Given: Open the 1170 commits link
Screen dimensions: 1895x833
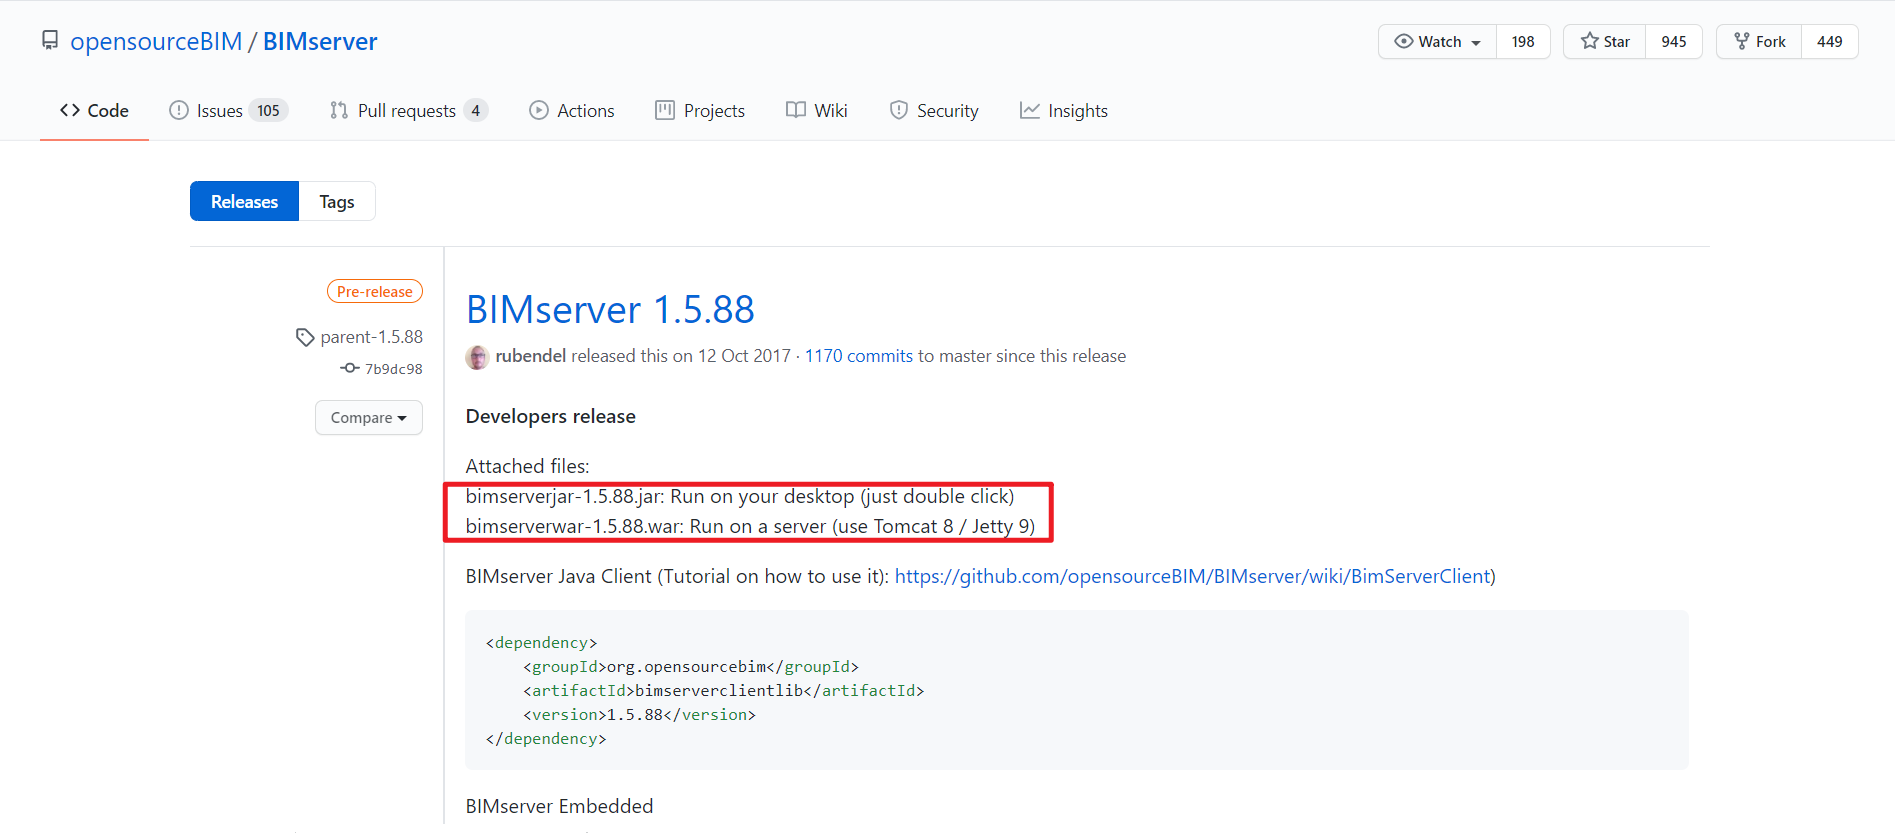Looking at the screenshot, I should point(859,356).
